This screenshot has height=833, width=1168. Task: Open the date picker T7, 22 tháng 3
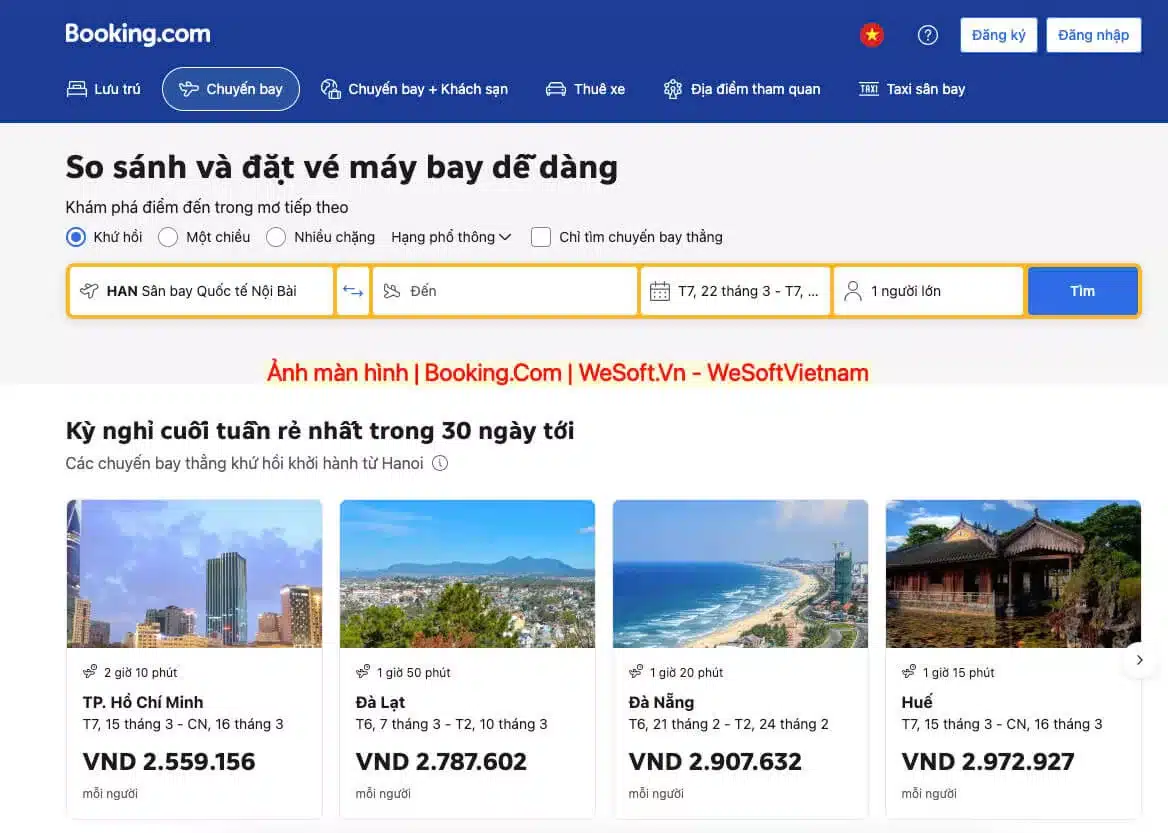735,291
